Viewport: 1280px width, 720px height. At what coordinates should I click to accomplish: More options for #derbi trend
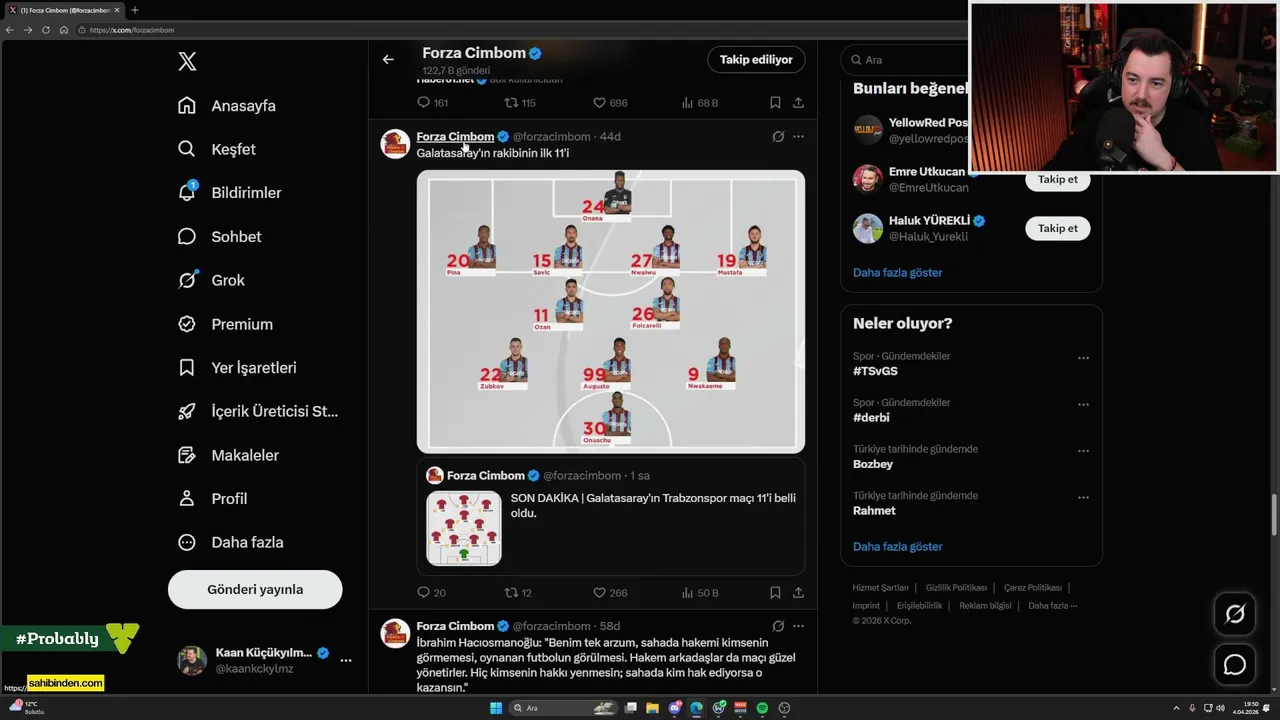pos(1083,404)
